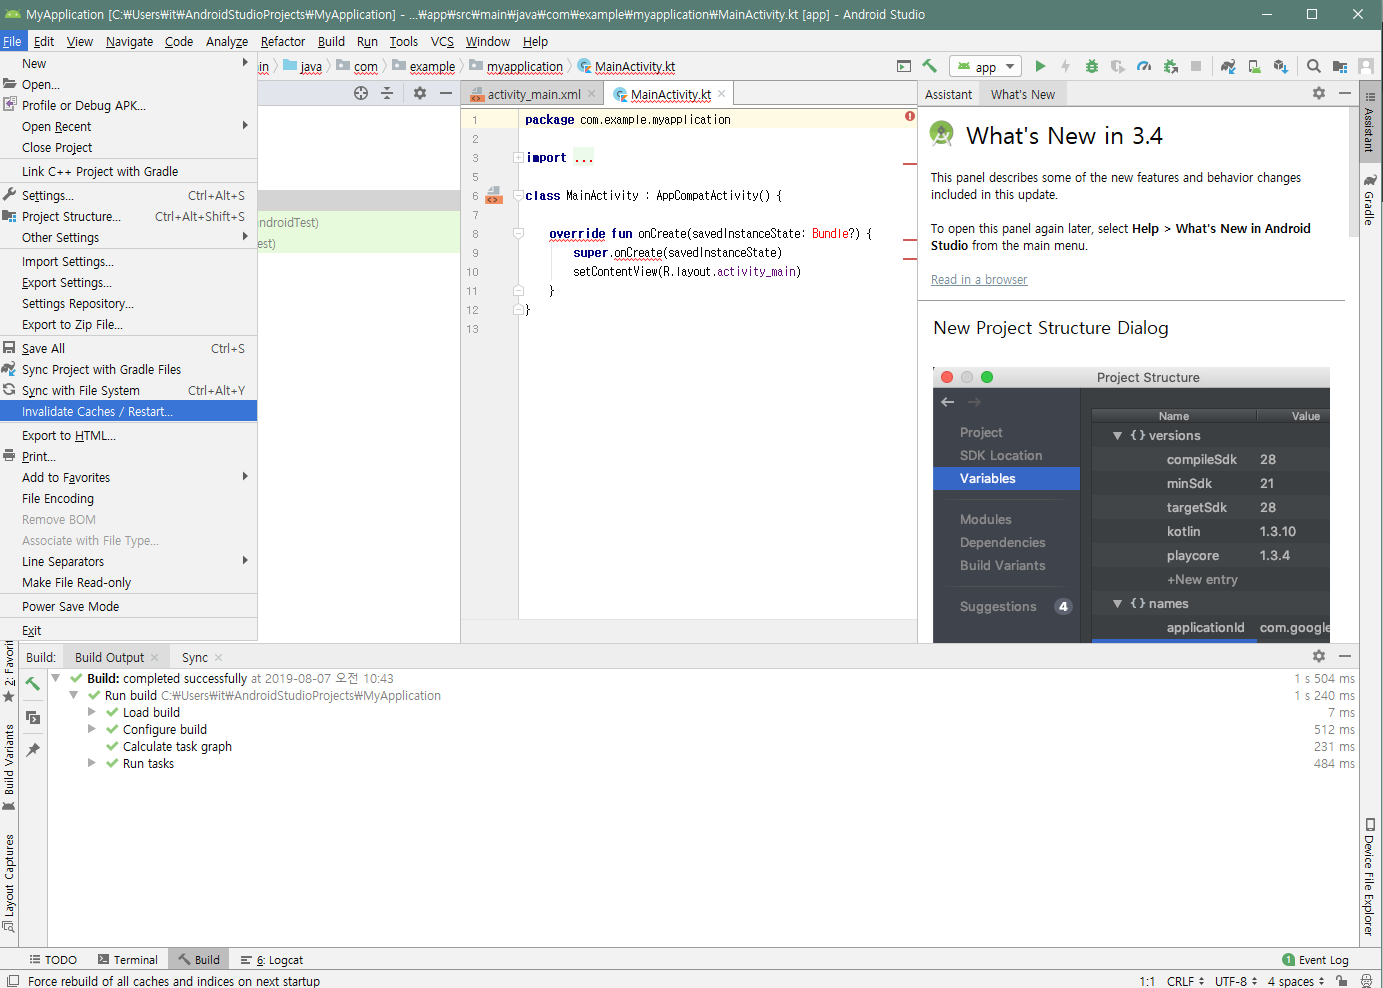Open the AVD Manager icon
Viewport: 1383px width, 988px height.
point(1254,66)
